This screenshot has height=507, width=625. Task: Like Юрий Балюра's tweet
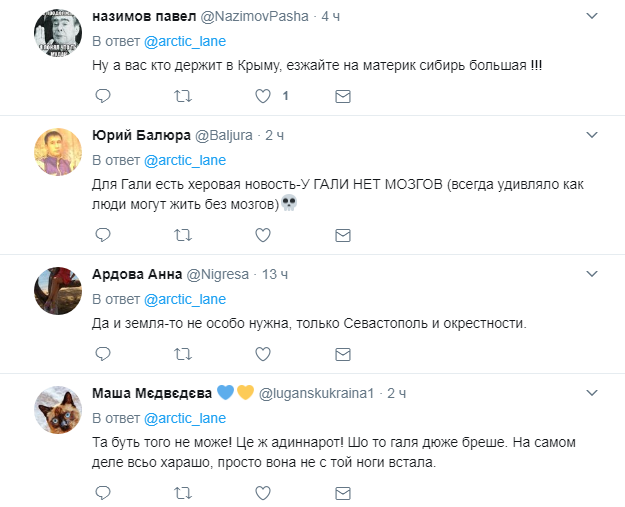pyautogui.click(x=263, y=235)
